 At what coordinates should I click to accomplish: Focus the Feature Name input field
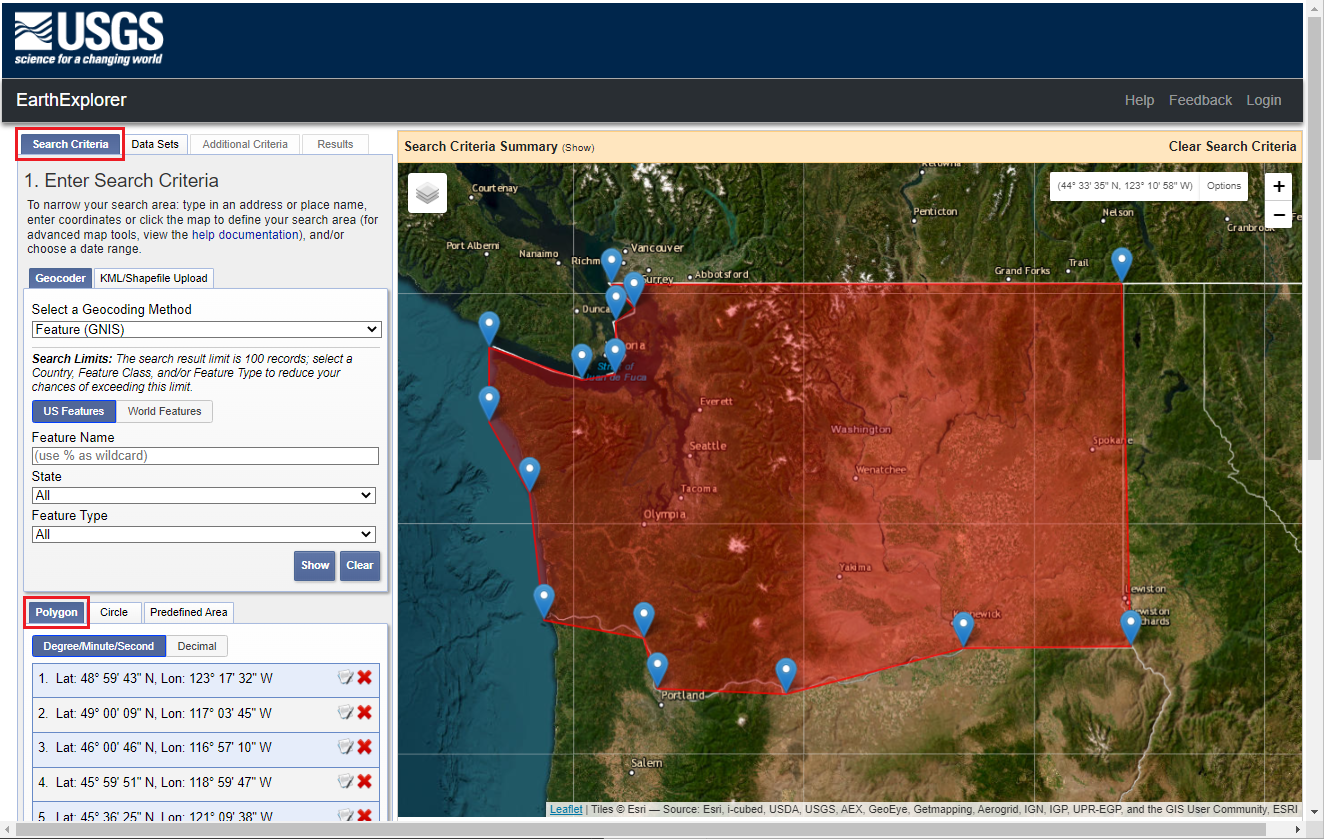(205, 456)
